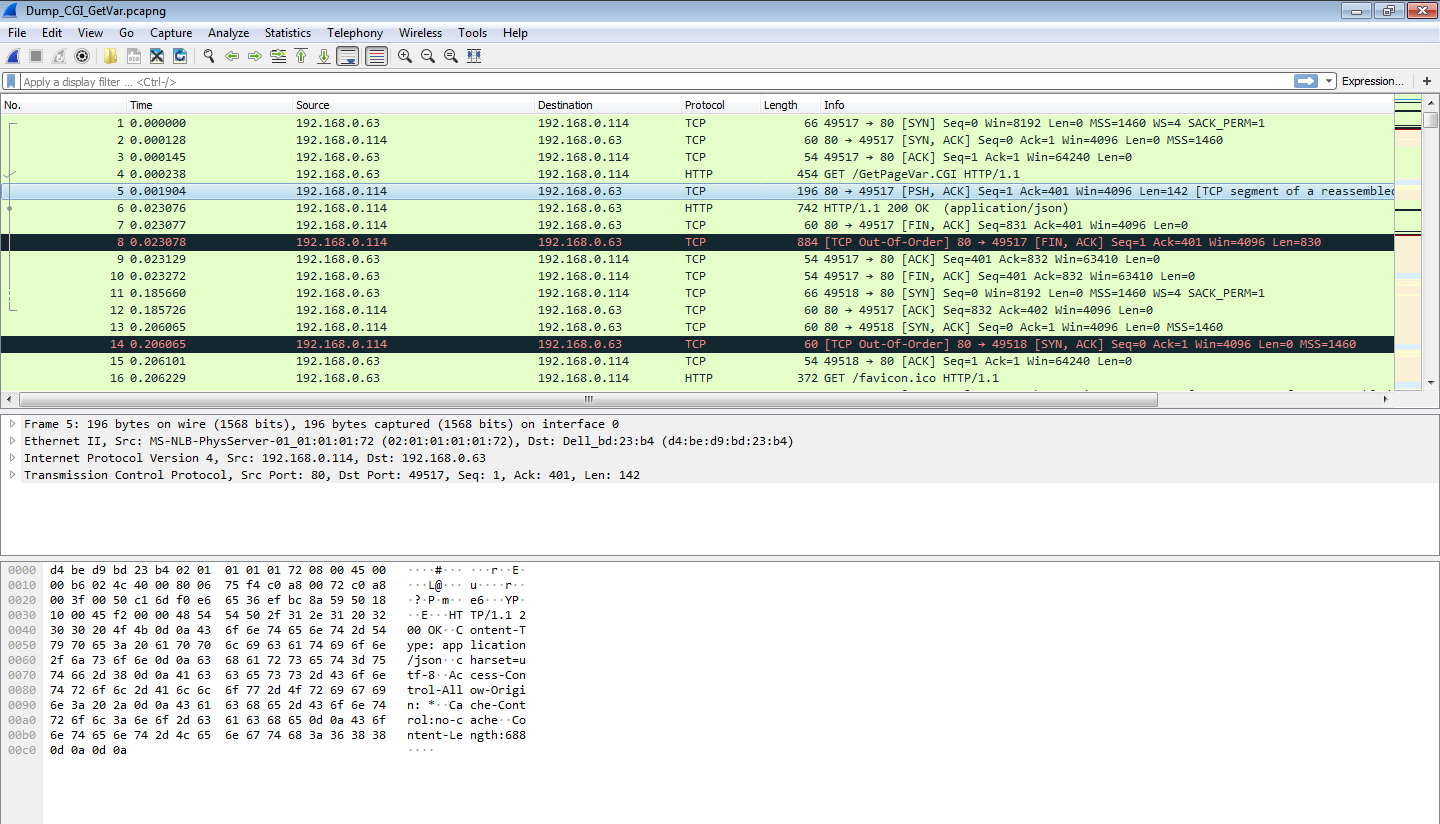Open capture options with the gear icon

pos(82,56)
